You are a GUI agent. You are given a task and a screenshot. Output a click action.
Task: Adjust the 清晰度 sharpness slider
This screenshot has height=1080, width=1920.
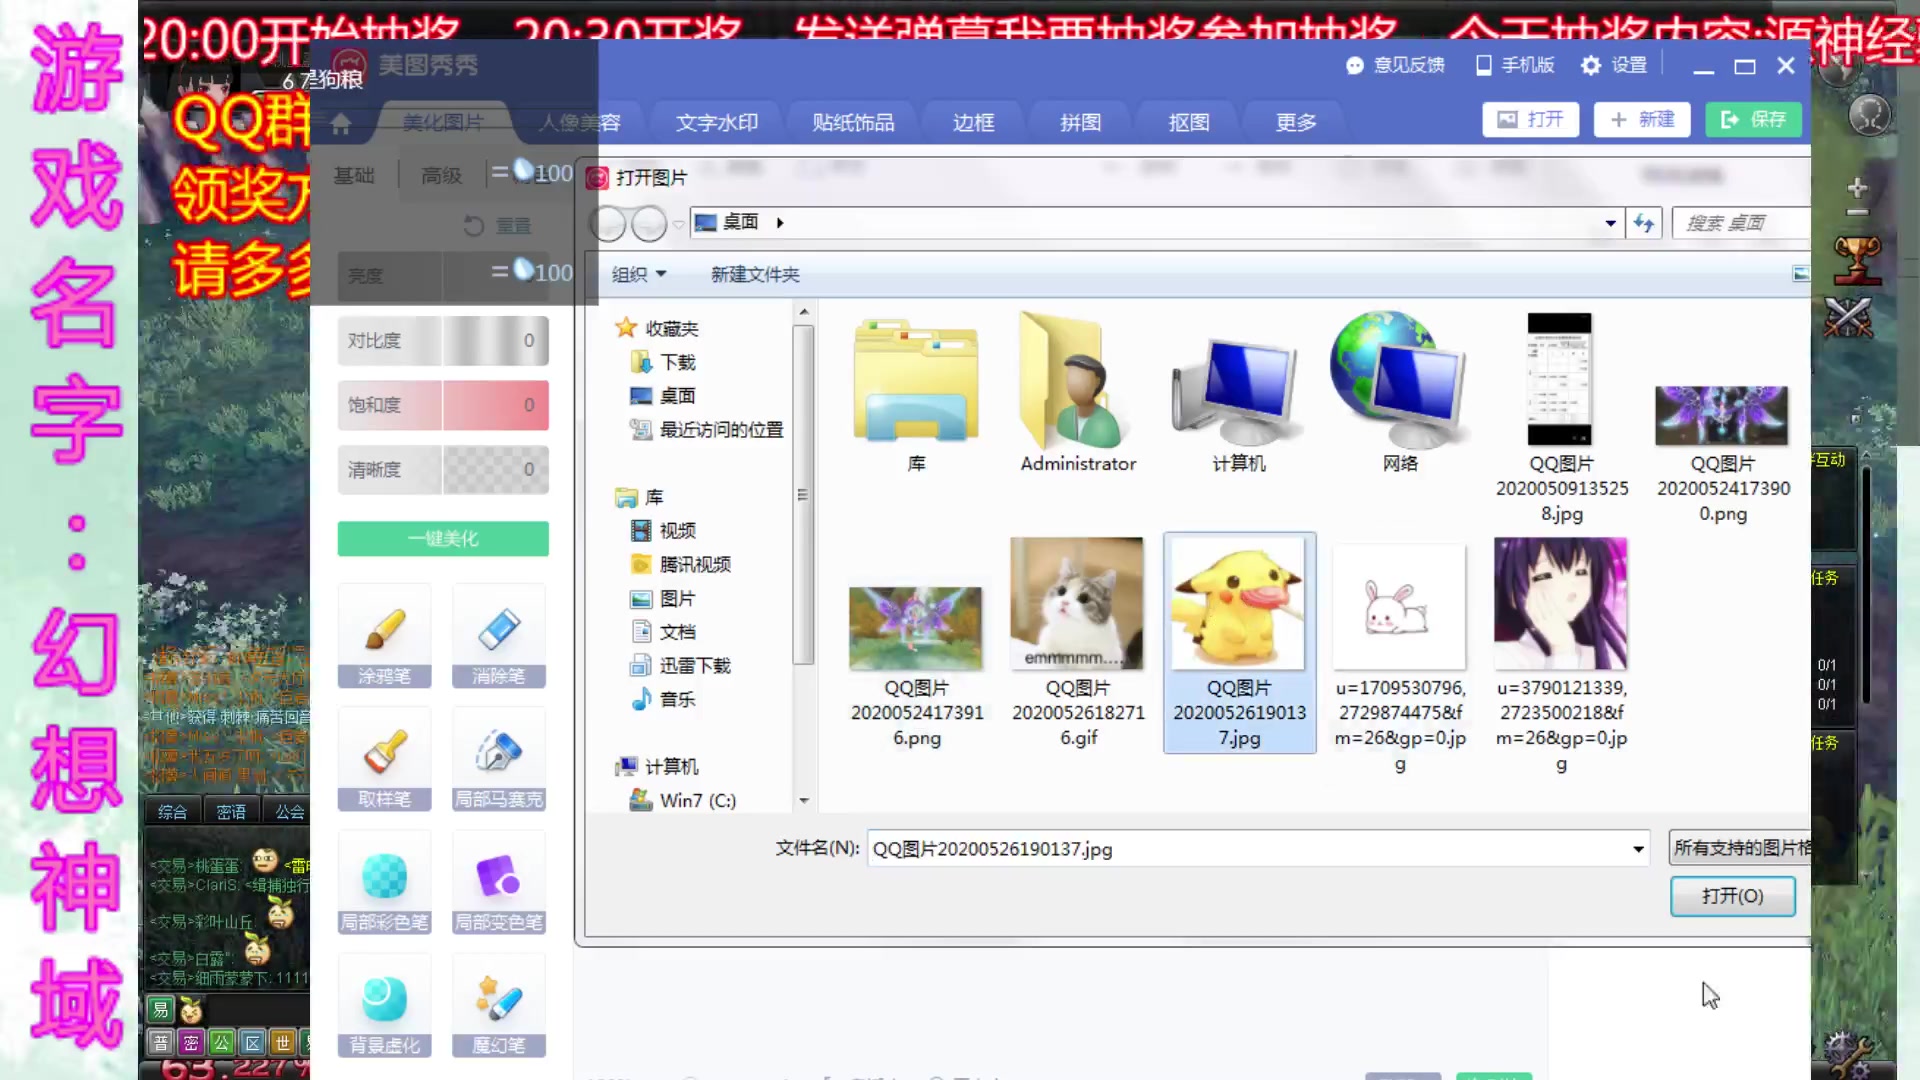click(443, 470)
